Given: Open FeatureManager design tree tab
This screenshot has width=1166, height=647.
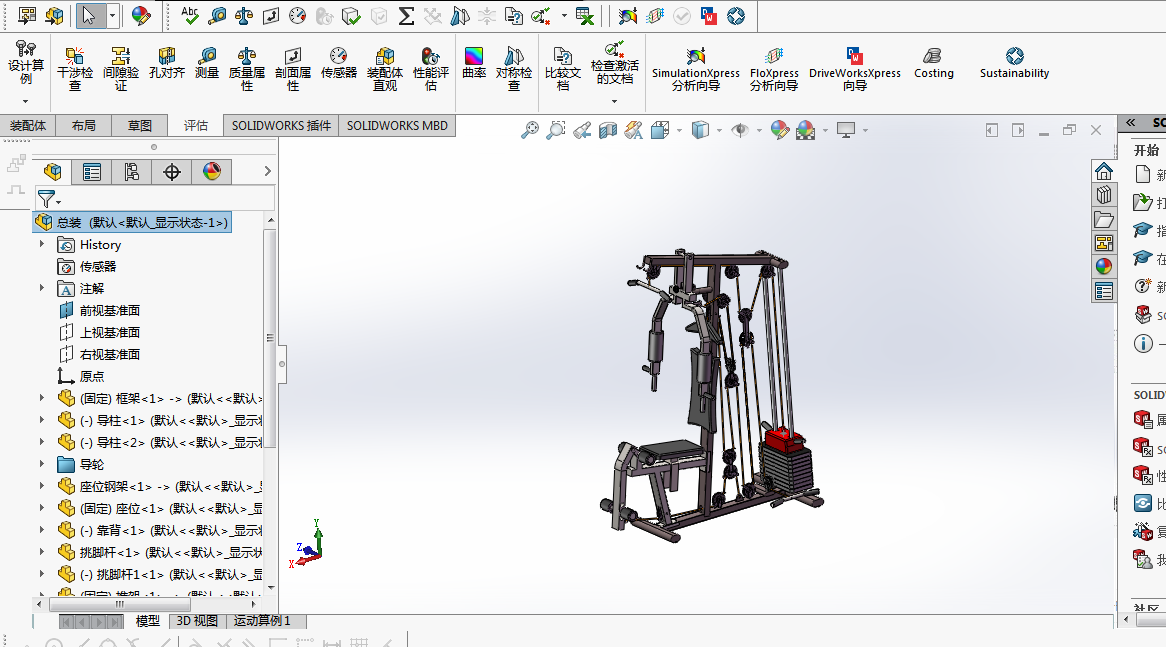Looking at the screenshot, I should pyautogui.click(x=52, y=172).
